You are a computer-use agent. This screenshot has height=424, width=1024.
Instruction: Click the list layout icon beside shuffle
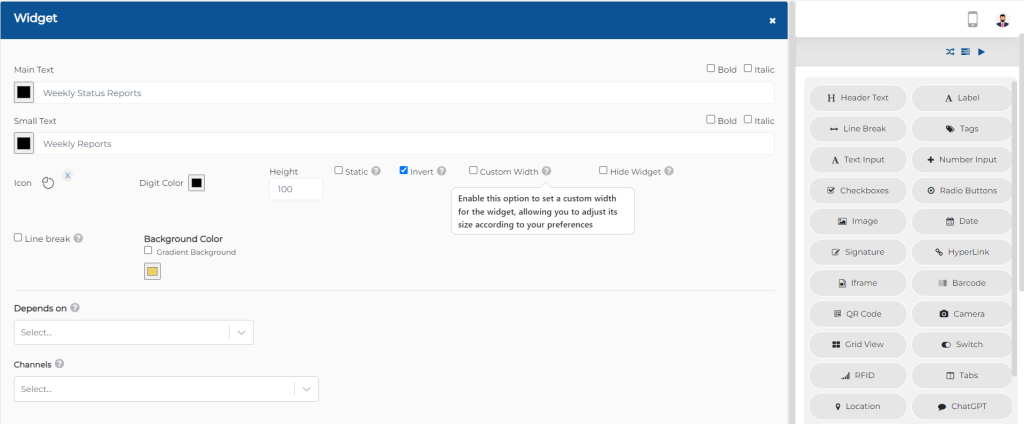click(x=965, y=52)
